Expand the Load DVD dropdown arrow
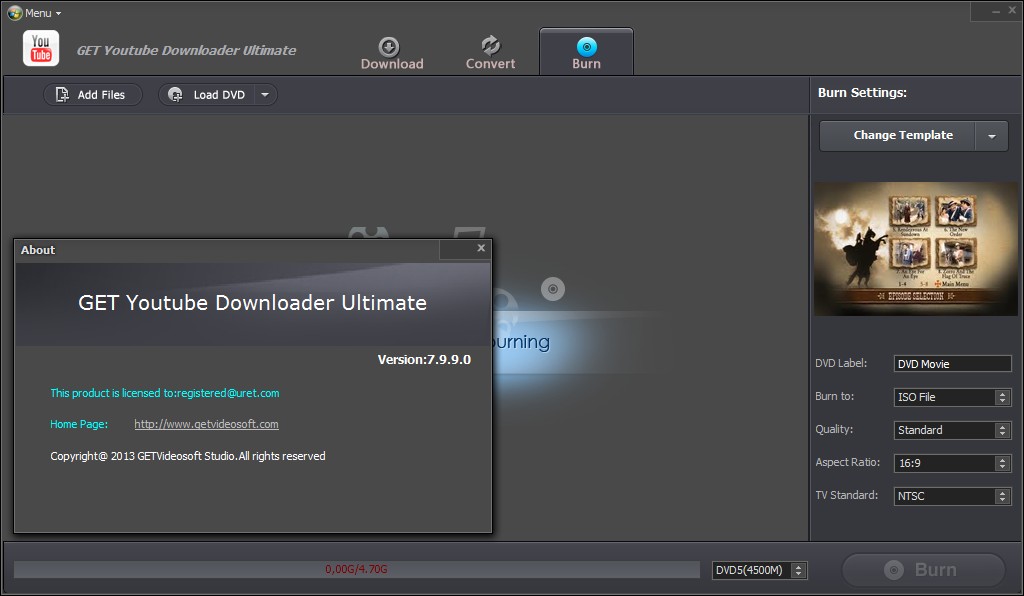This screenshot has width=1024, height=596. click(265, 95)
